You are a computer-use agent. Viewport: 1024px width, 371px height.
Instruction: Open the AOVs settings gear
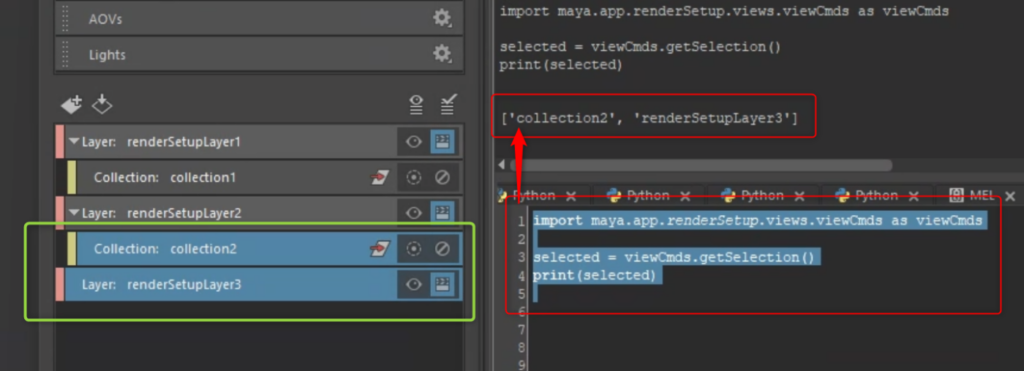tap(442, 18)
